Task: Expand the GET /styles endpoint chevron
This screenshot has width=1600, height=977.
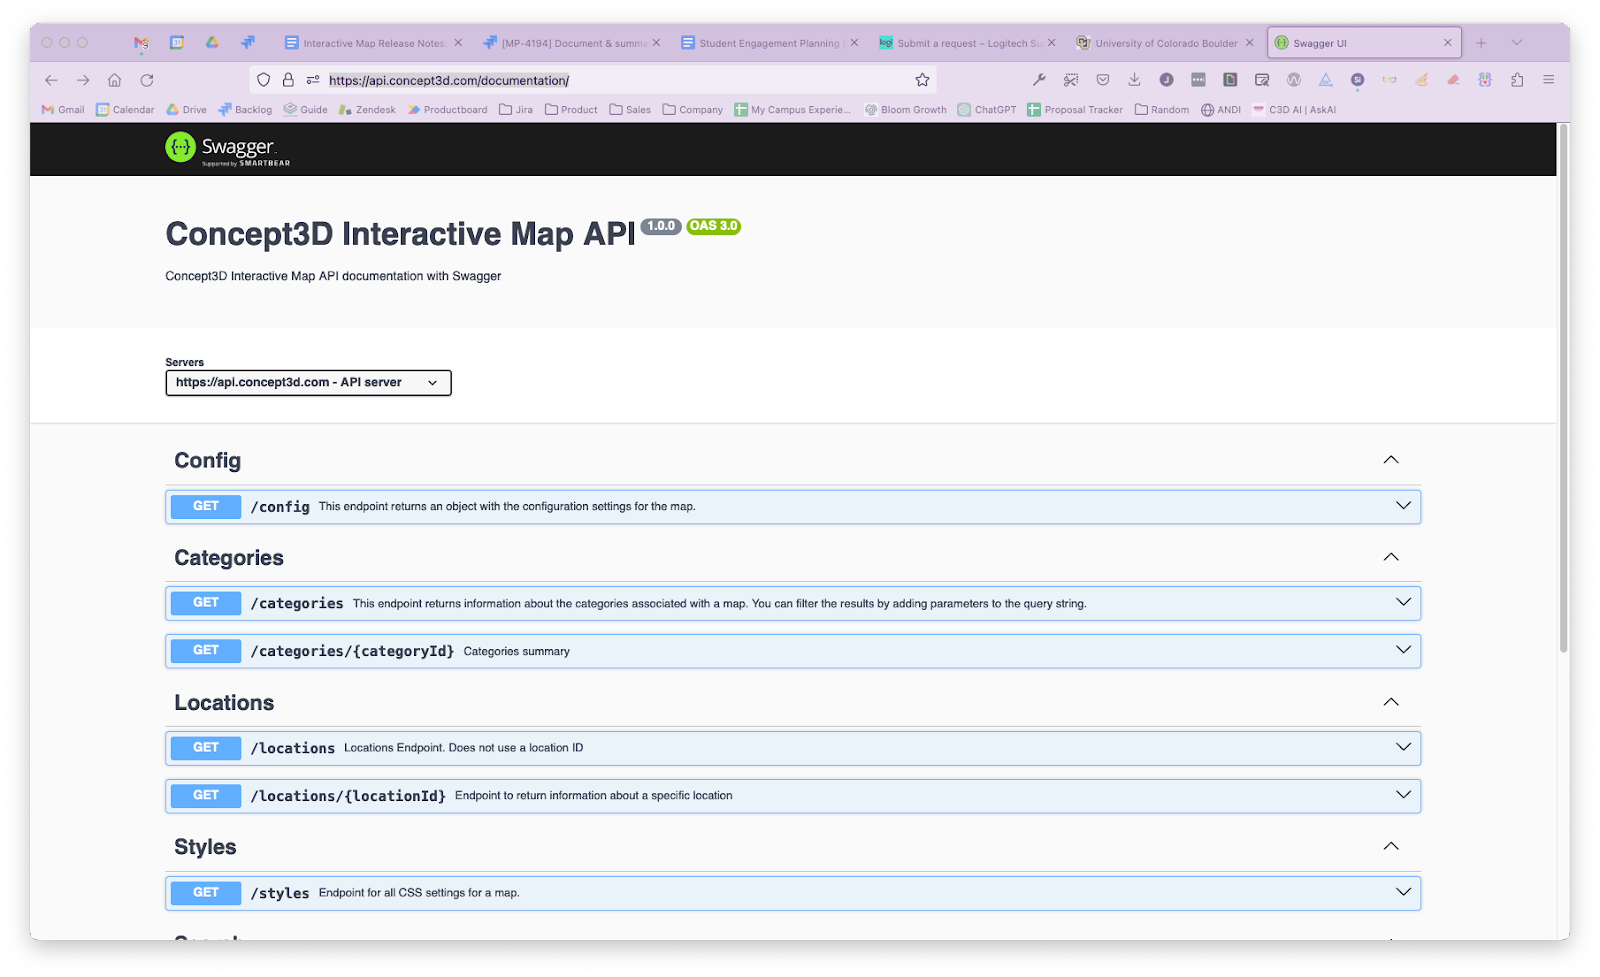Action: [1404, 892]
